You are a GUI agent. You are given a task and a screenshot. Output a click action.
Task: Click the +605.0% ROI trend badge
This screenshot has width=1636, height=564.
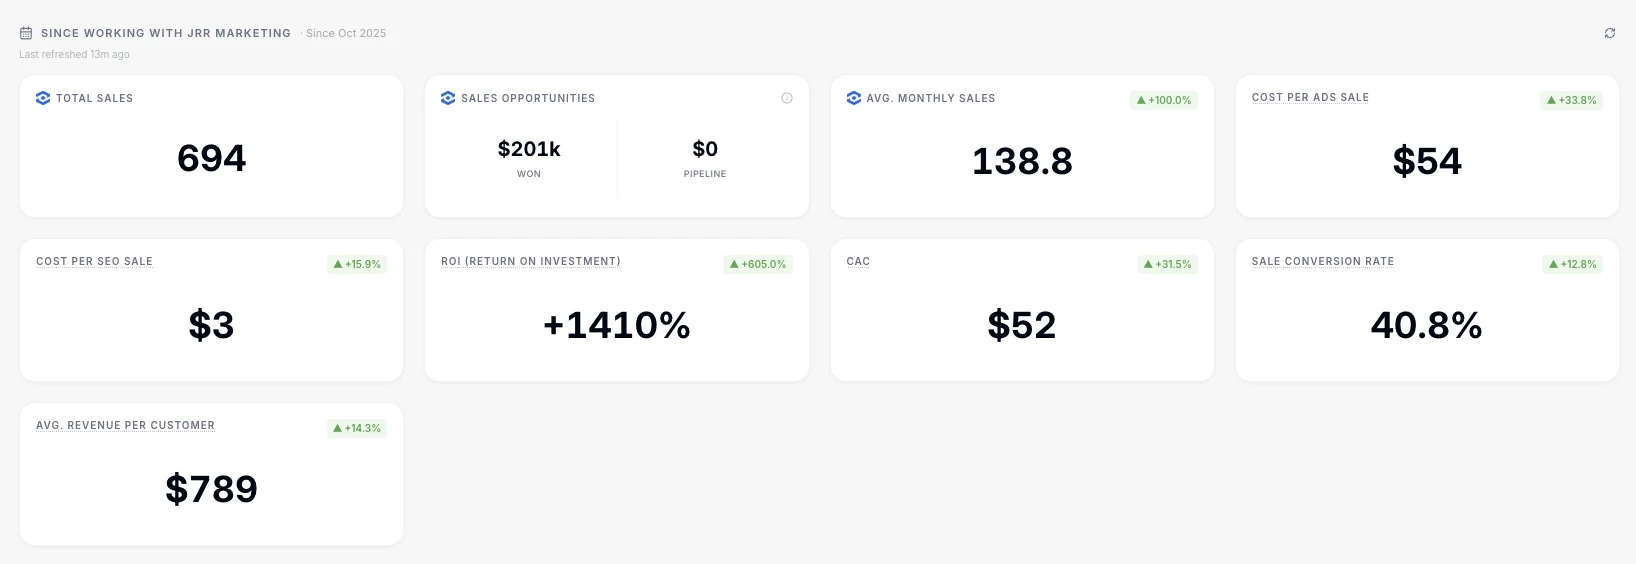click(x=758, y=264)
